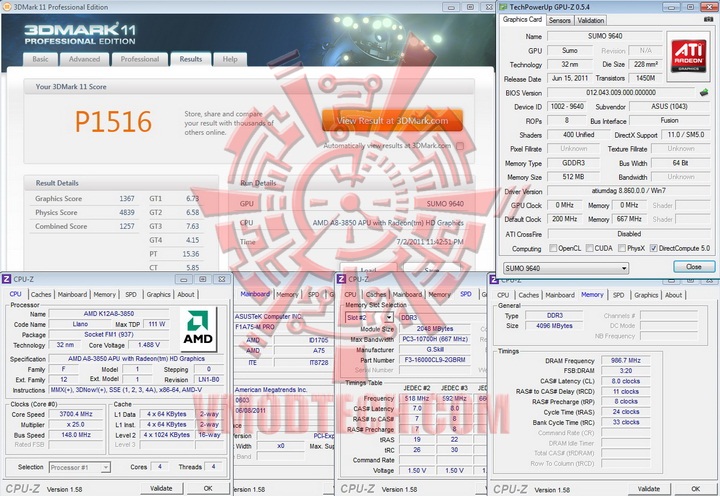Click the Physics Score value 4839
The width and height of the screenshot is (720, 496).
[x=127, y=212]
